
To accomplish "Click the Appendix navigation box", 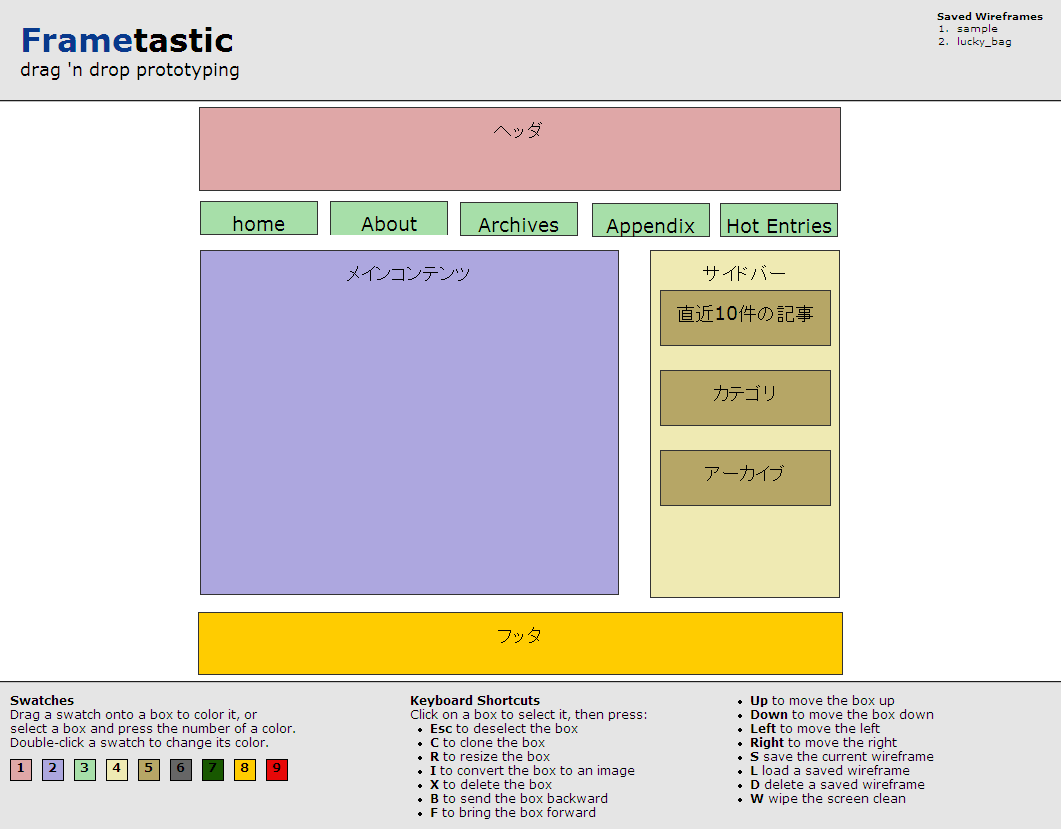I will pyautogui.click(x=650, y=221).
